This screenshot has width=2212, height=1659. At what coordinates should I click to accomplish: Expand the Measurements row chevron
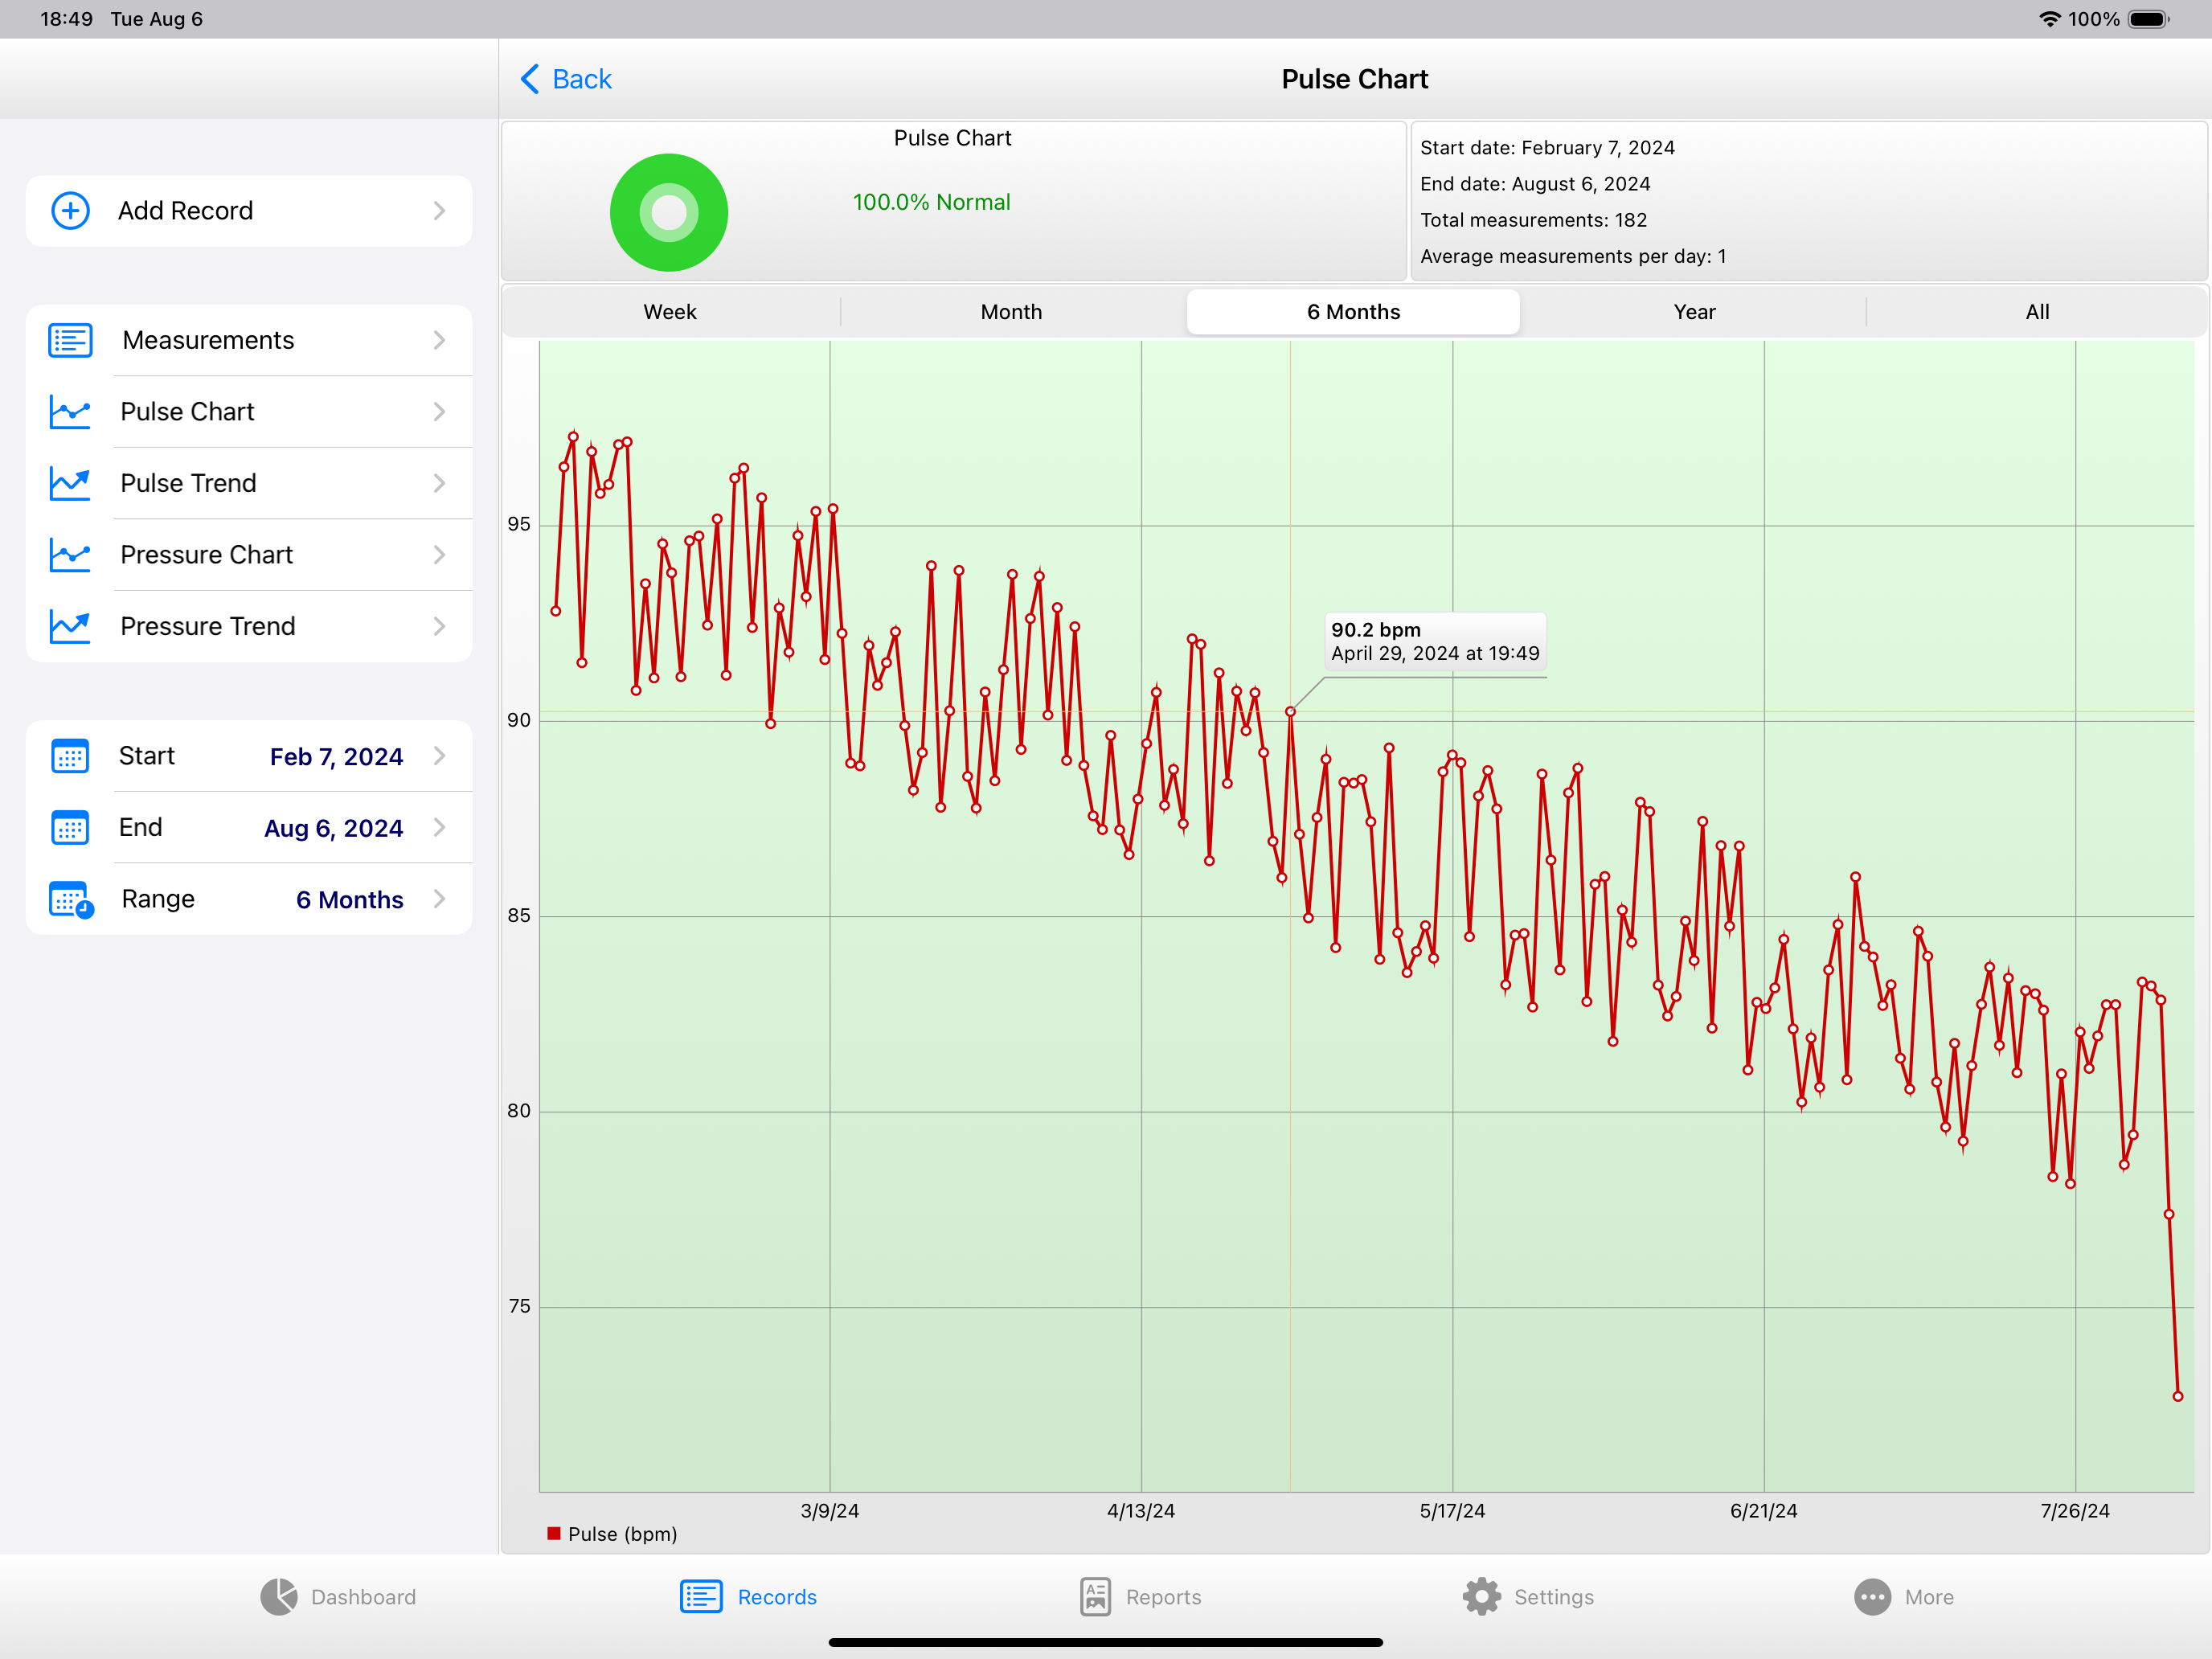[x=439, y=340]
